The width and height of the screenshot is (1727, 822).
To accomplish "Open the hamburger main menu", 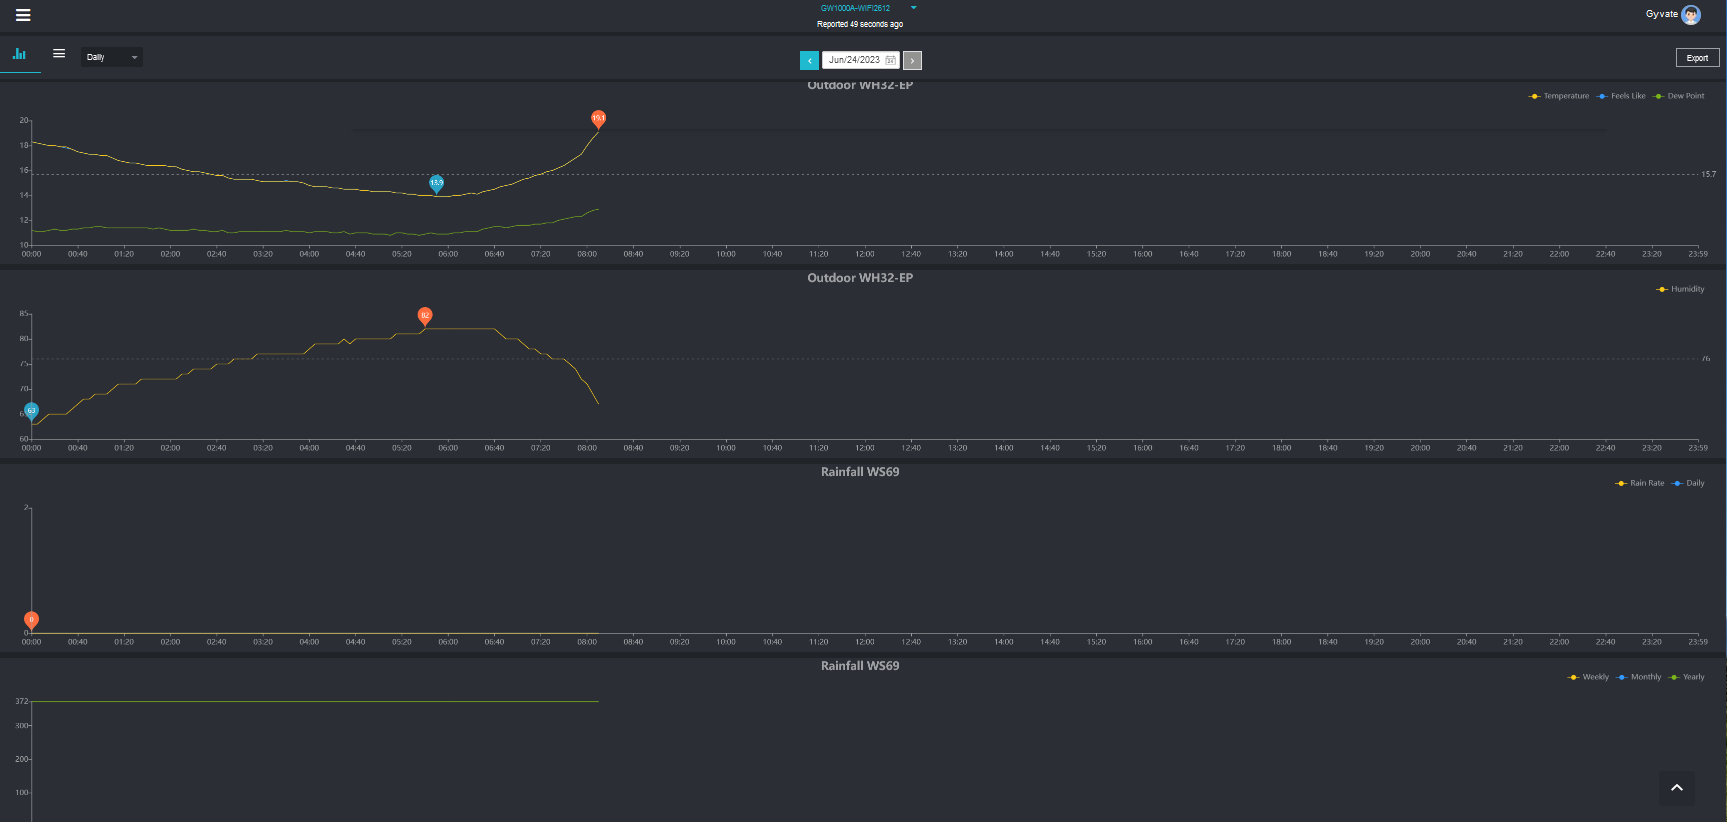I will (x=23, y=15).
